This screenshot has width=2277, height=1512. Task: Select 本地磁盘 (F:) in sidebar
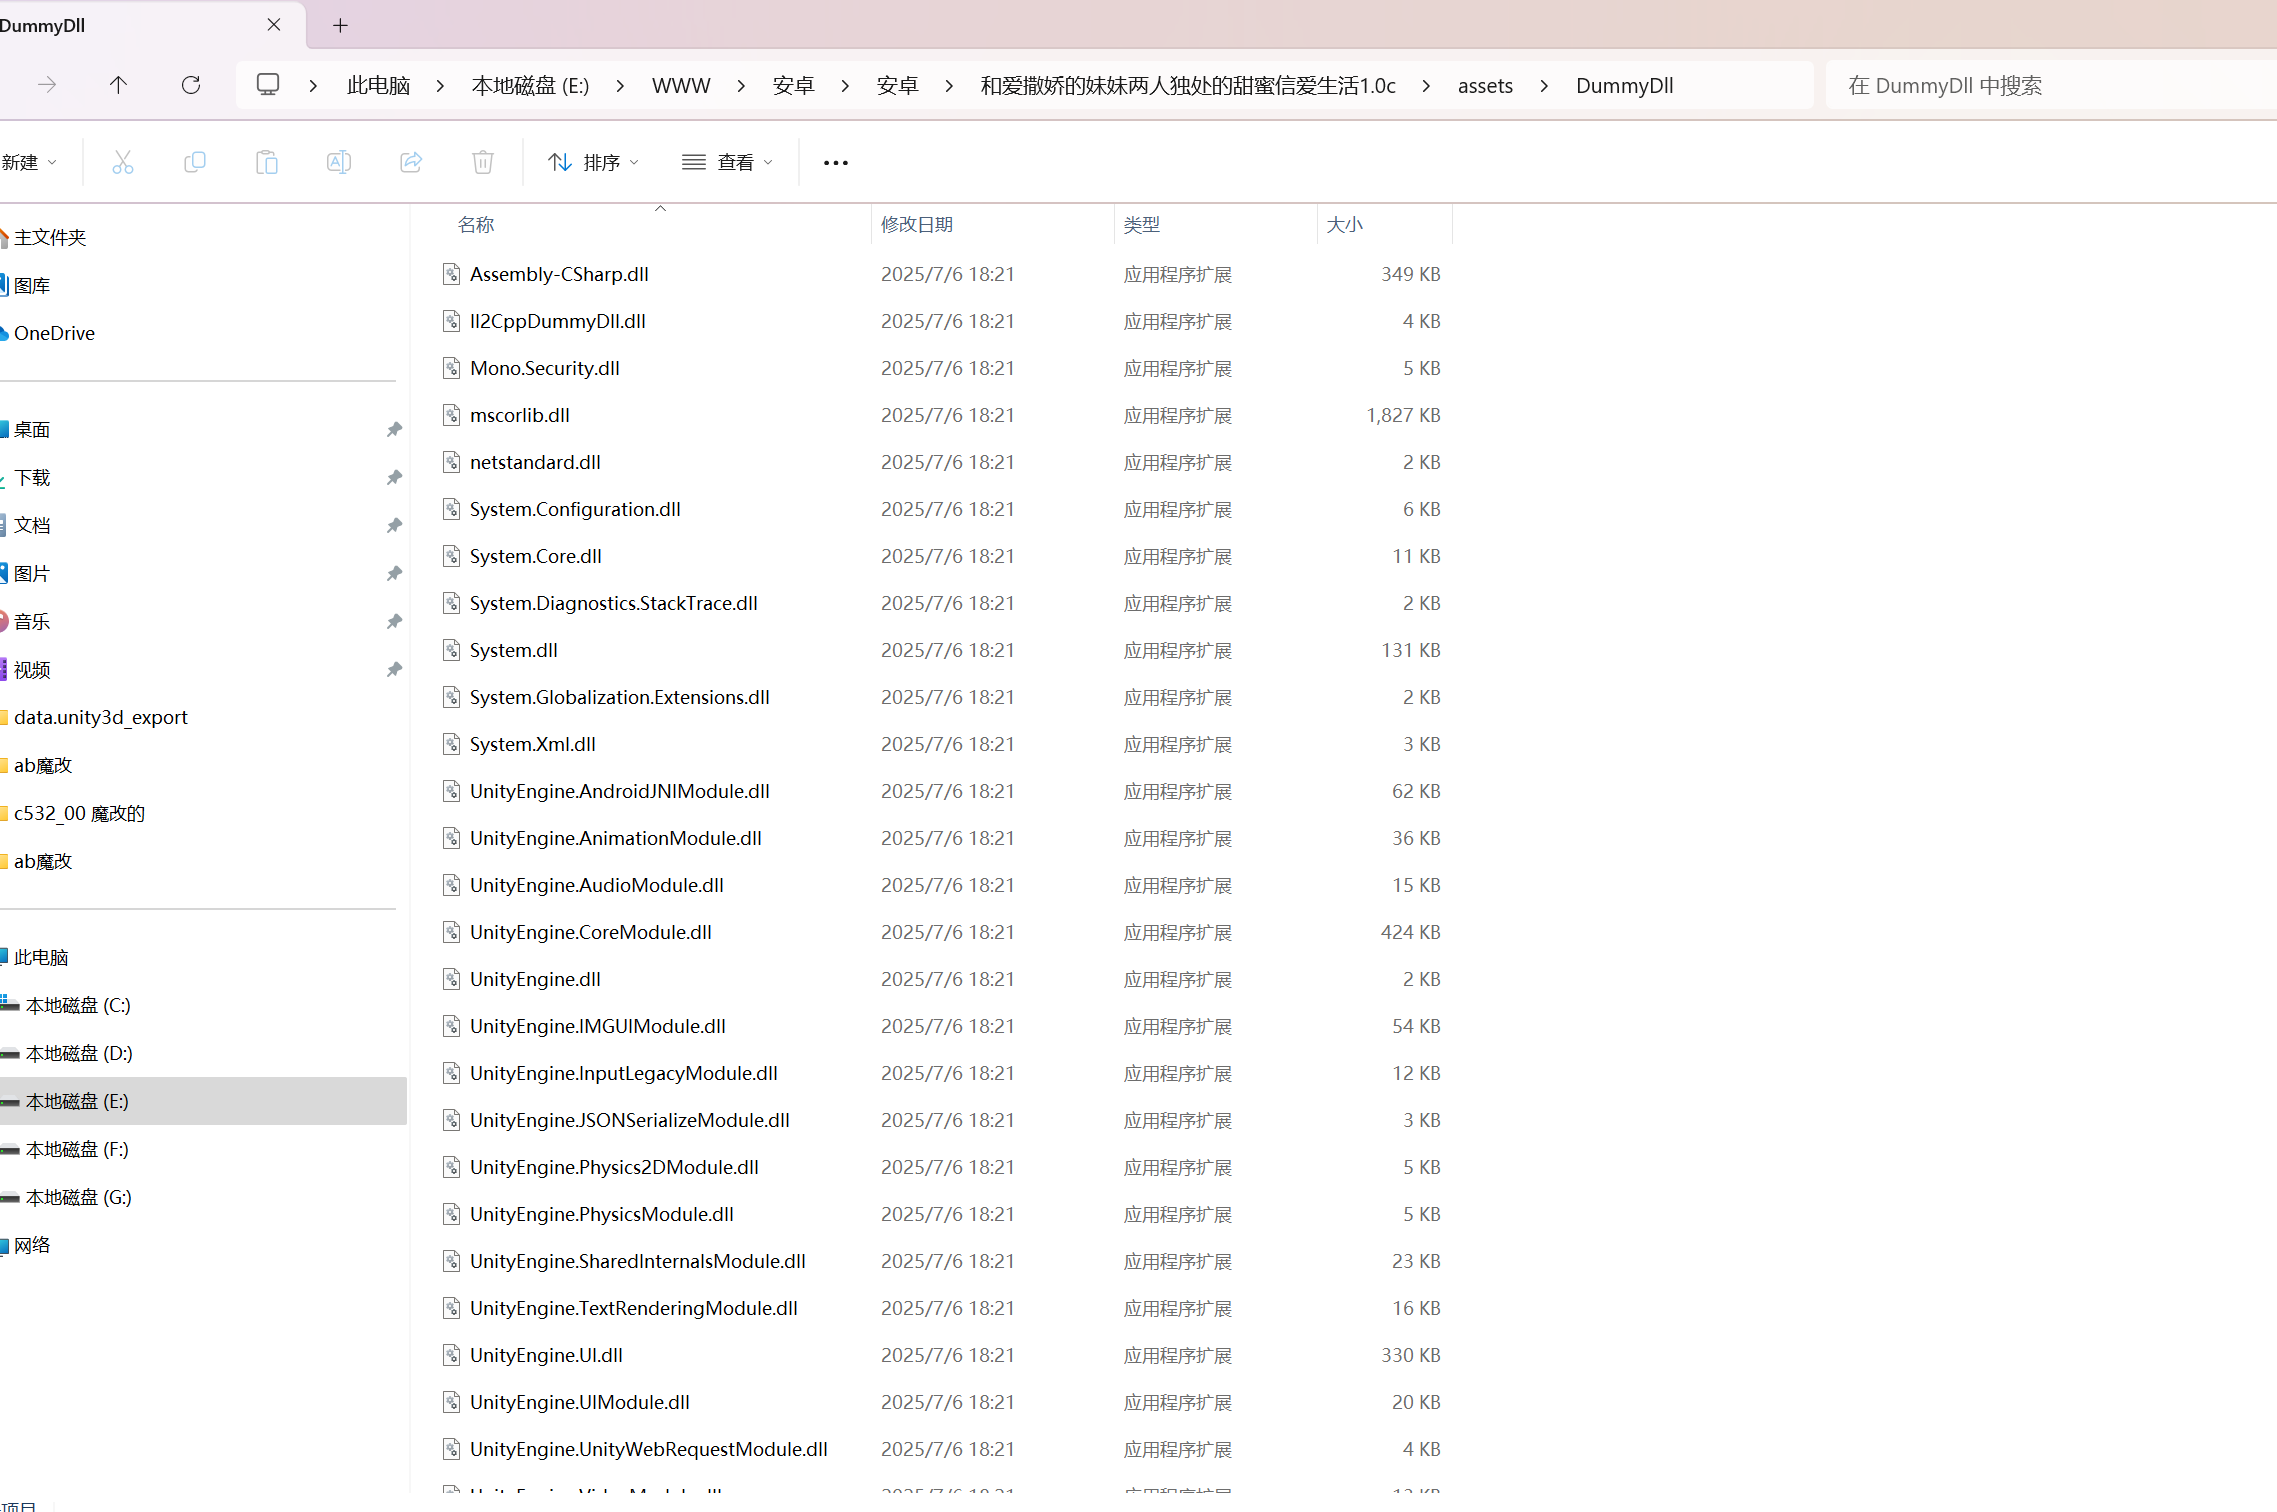tap(77, 1150)
